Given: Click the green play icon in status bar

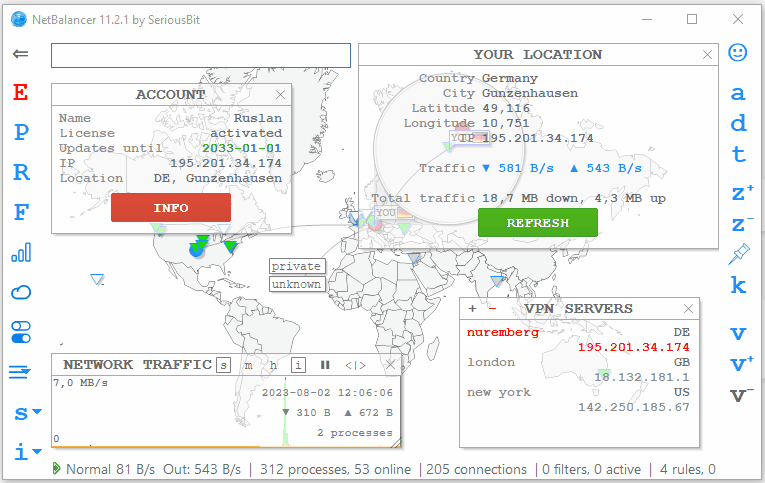Looking at the screenshot, I should [57, 469].
